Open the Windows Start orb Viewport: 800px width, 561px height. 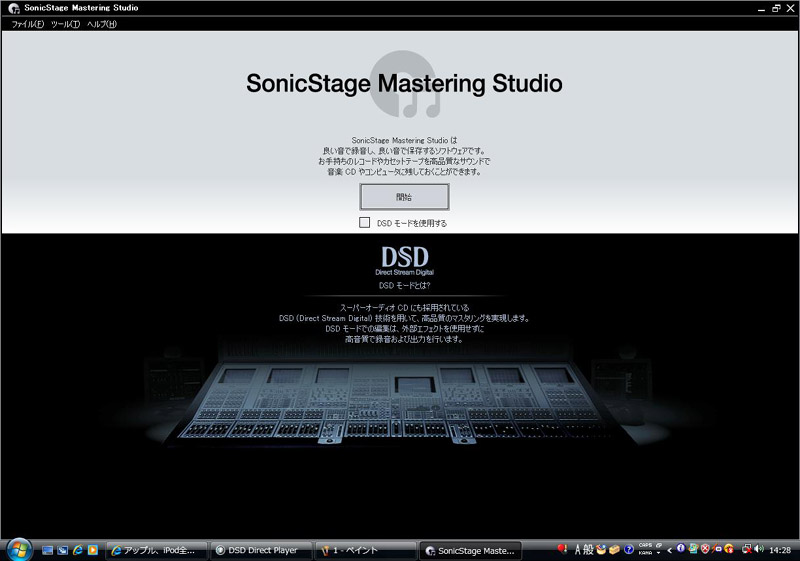pyautogui.click(x=19, y=549)
